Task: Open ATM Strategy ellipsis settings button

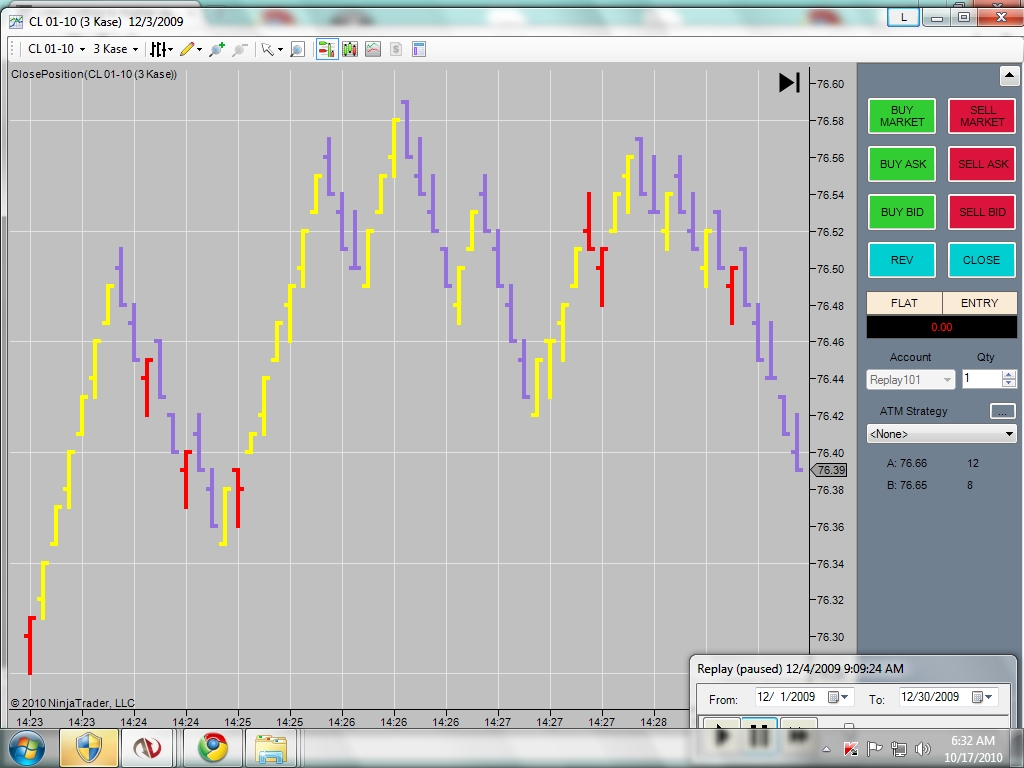Action: pyautogui.click(x=1002, y=411)
